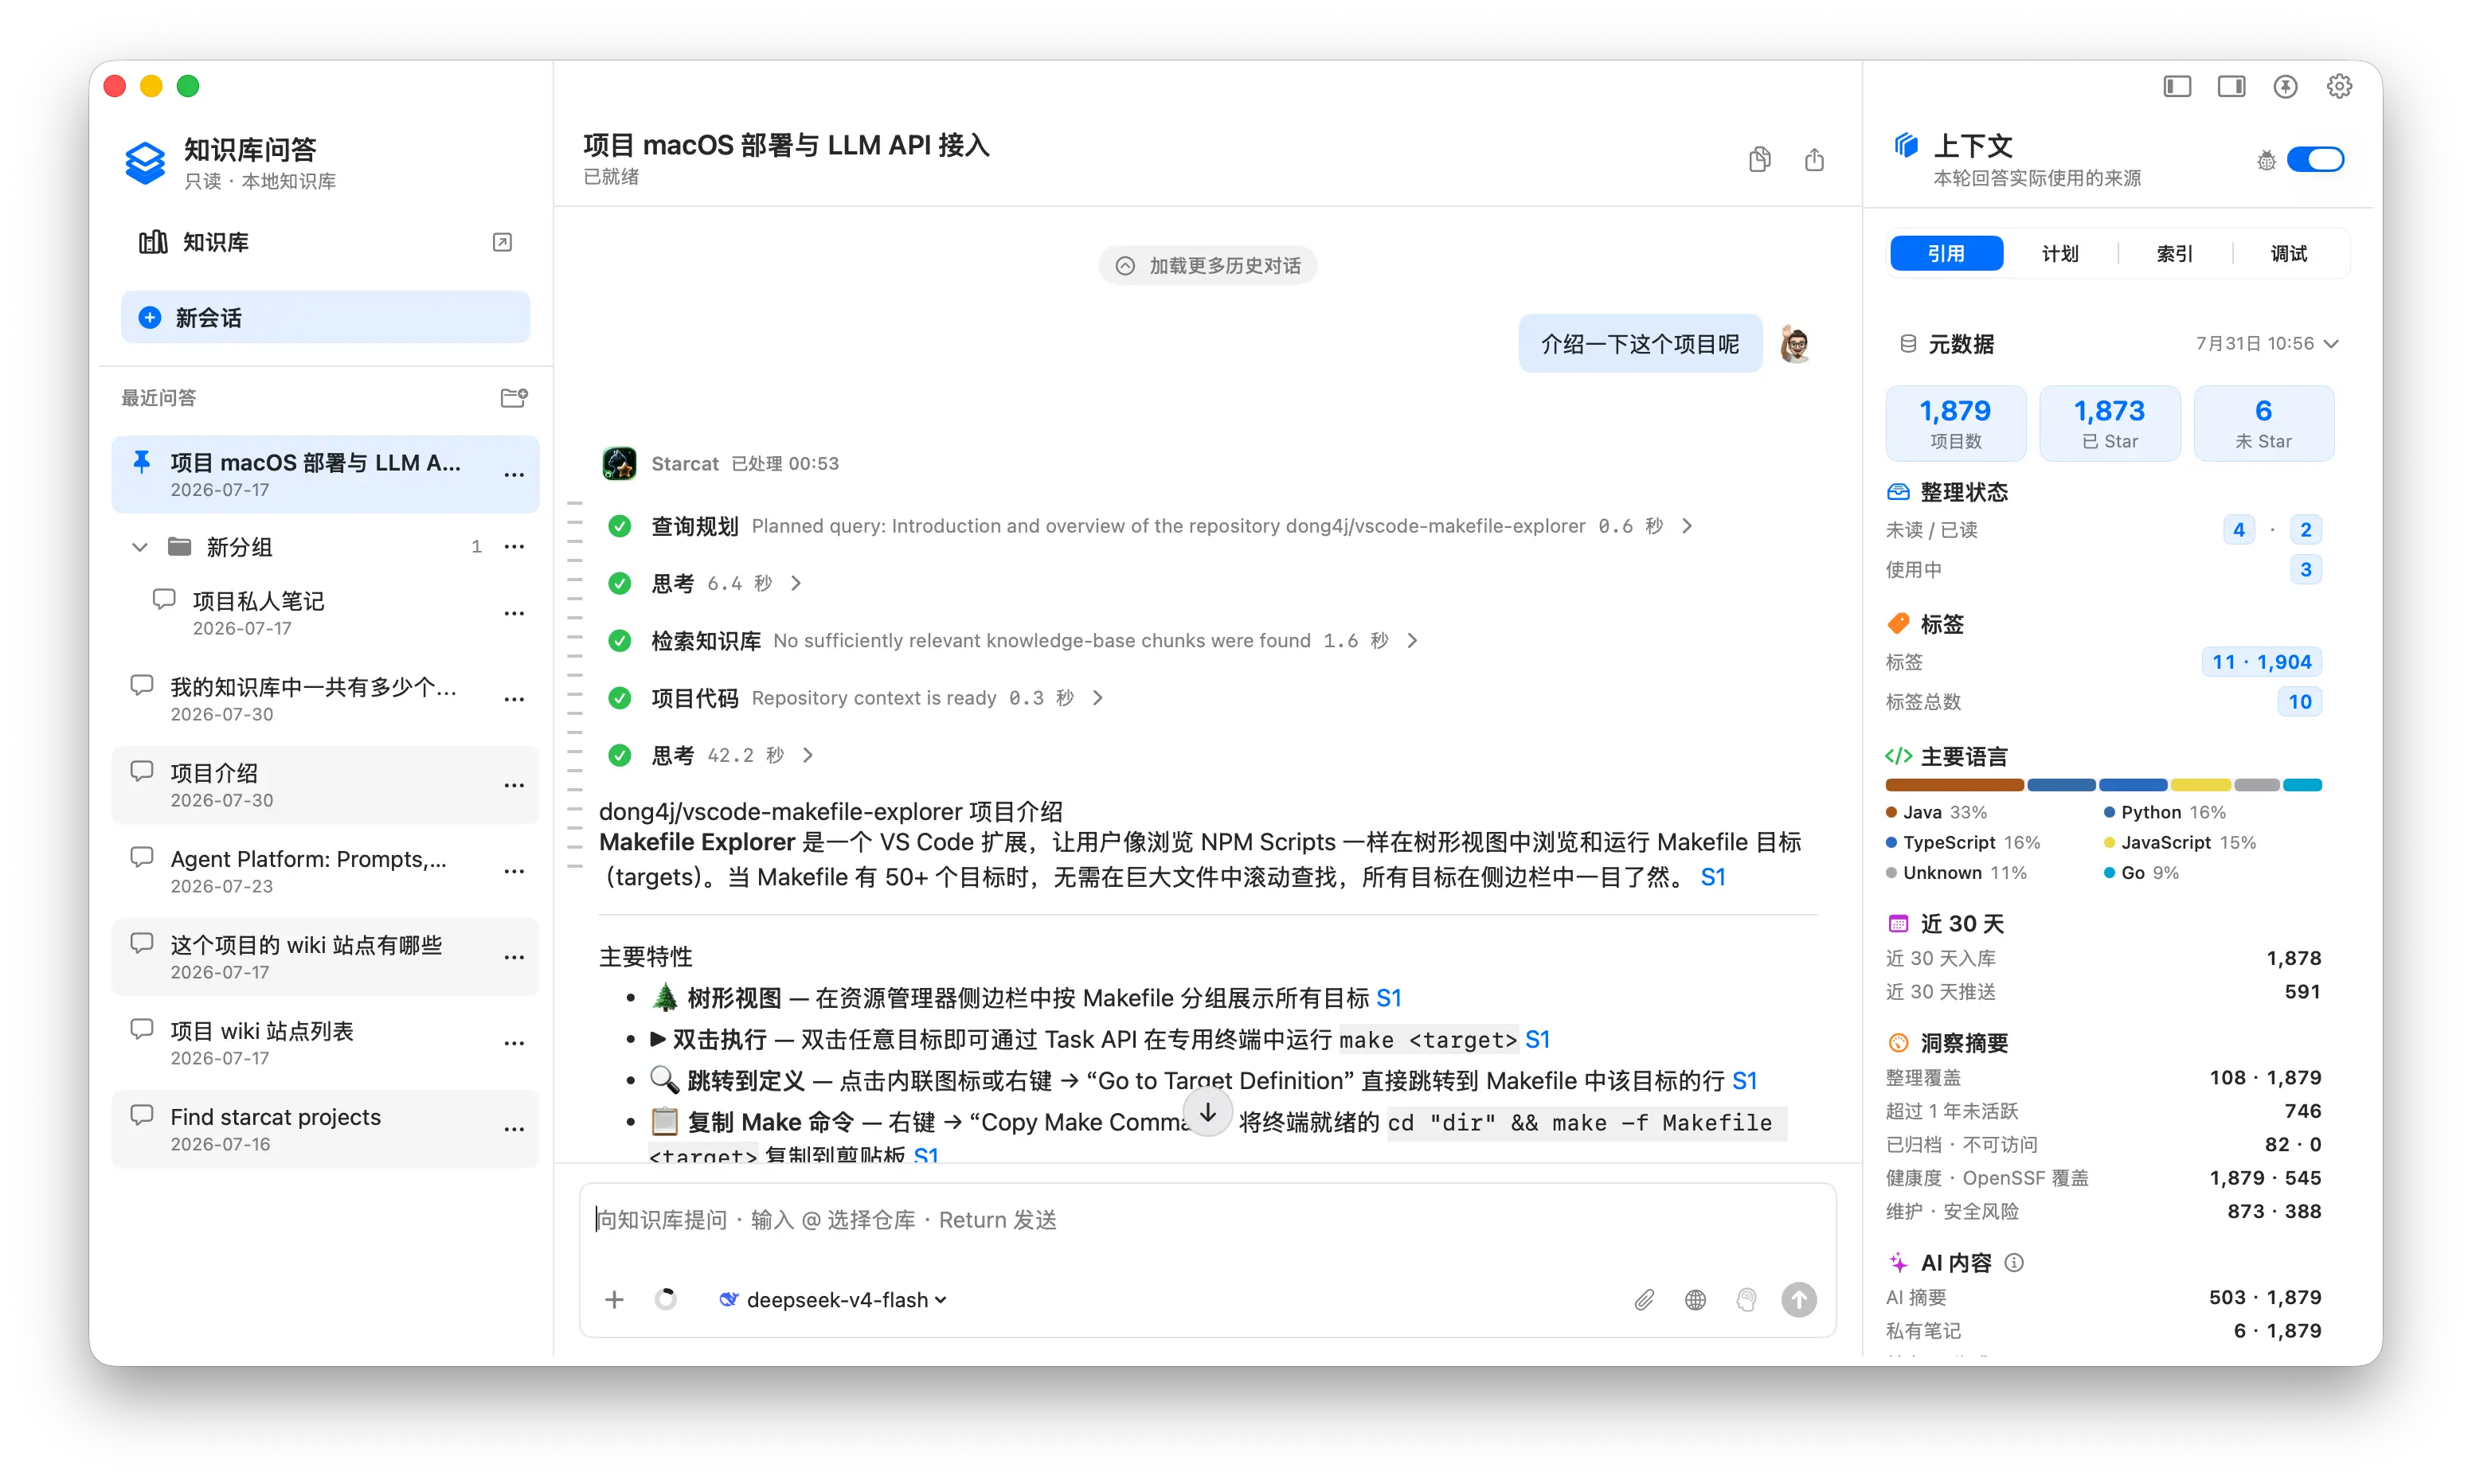Share conversation with the share icon

tap(1814, 159)
